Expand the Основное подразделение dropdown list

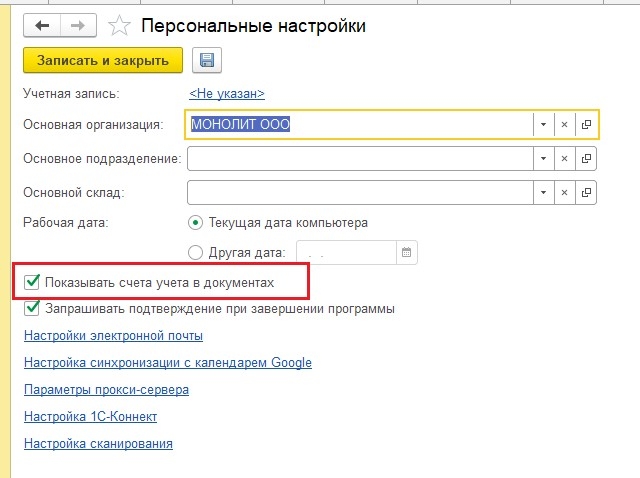542,159
